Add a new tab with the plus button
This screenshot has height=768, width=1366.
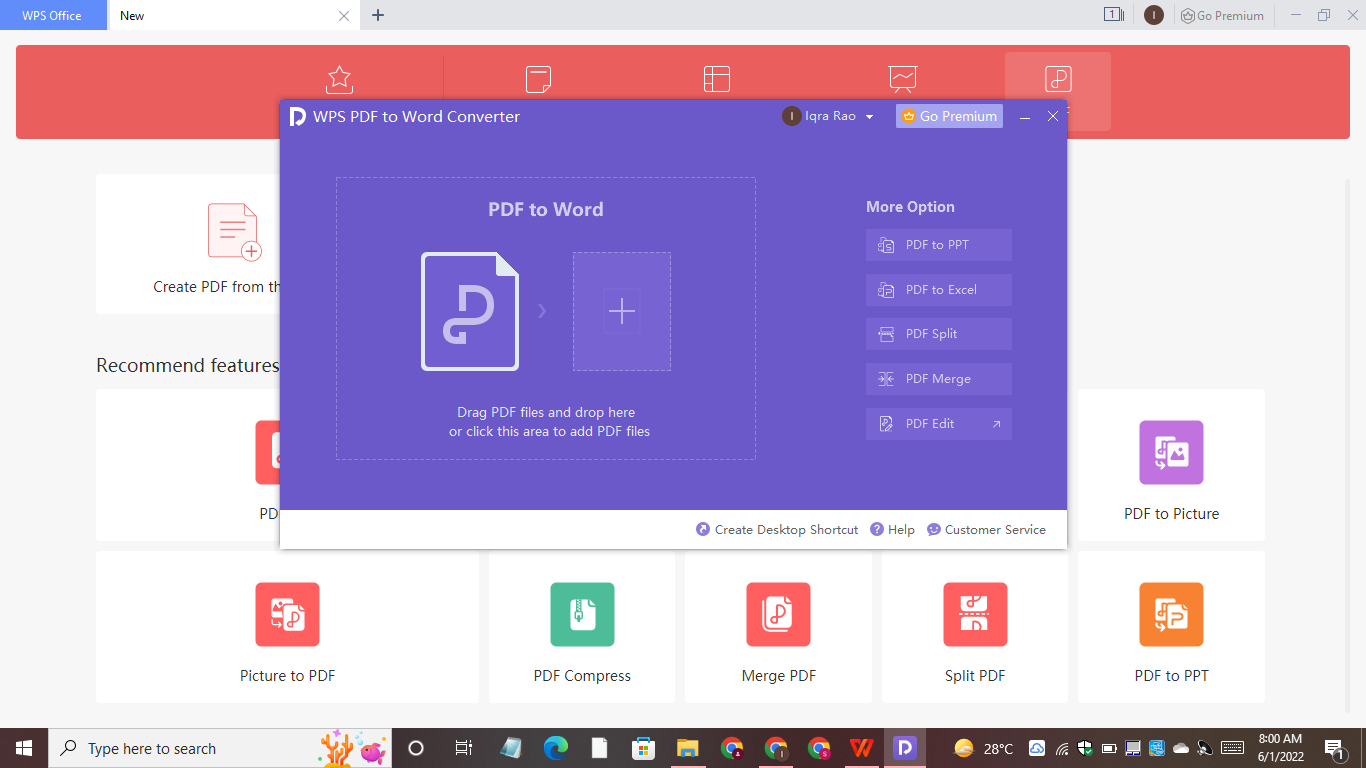(x=378, y=15)
